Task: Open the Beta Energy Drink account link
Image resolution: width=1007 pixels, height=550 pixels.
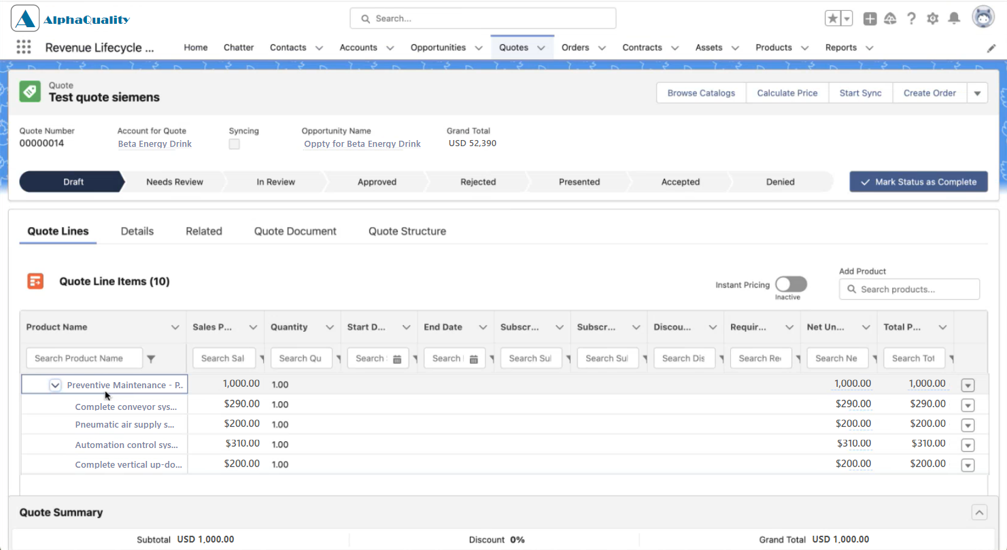Action: 155,144
